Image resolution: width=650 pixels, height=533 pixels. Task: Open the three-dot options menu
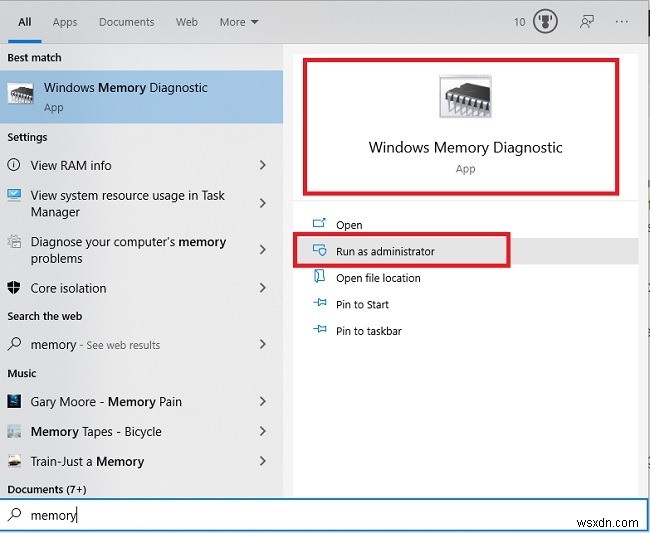click(x=622, y=22)
